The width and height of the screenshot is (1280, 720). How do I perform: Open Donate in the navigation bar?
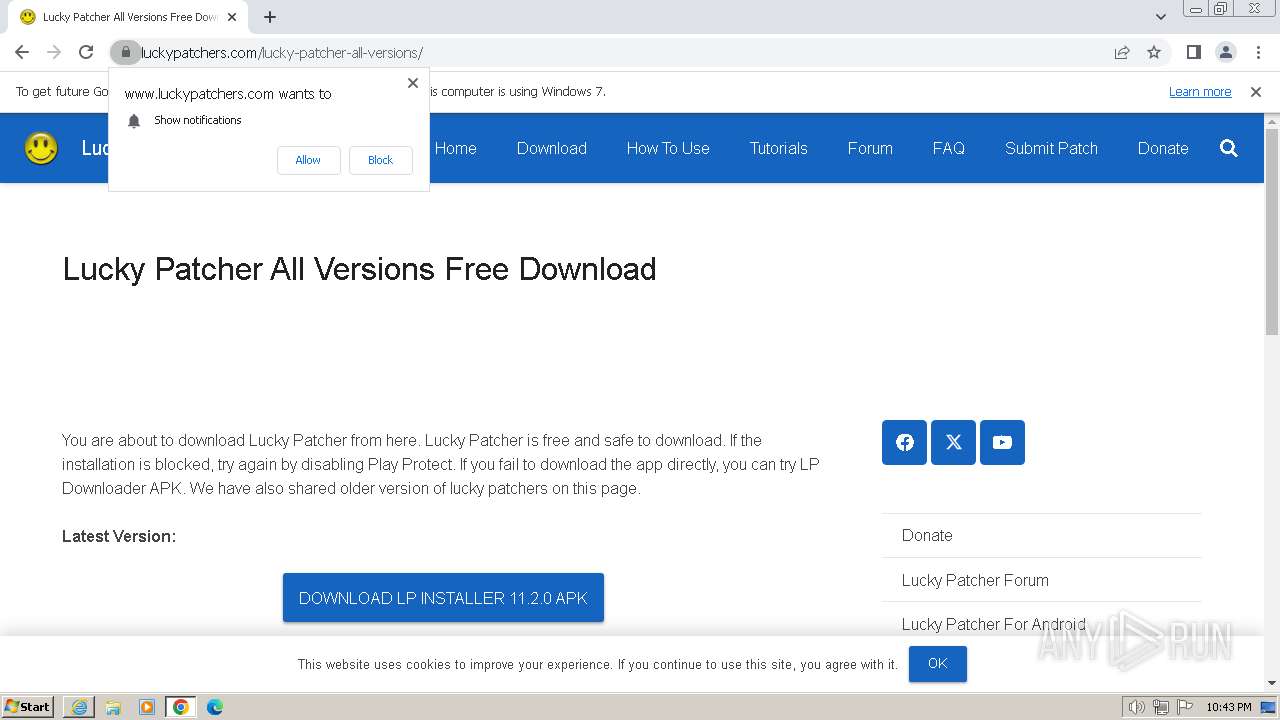(x=1163, y=148)
